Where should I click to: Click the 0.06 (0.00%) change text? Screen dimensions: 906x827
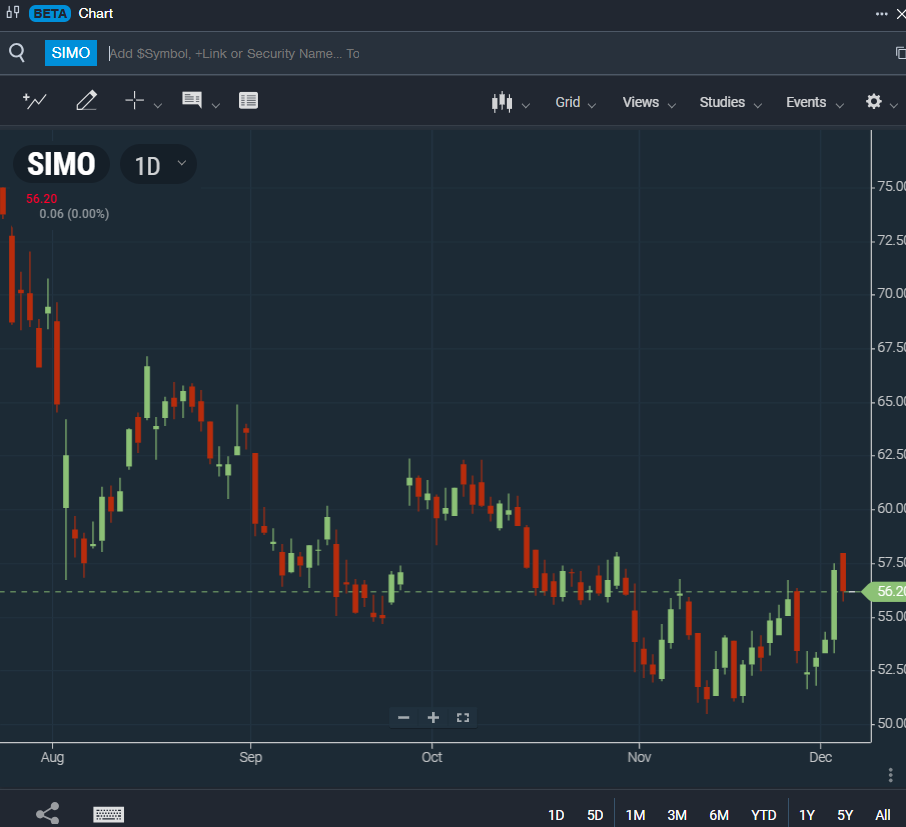pyautogui.click(x=74, y=214)
